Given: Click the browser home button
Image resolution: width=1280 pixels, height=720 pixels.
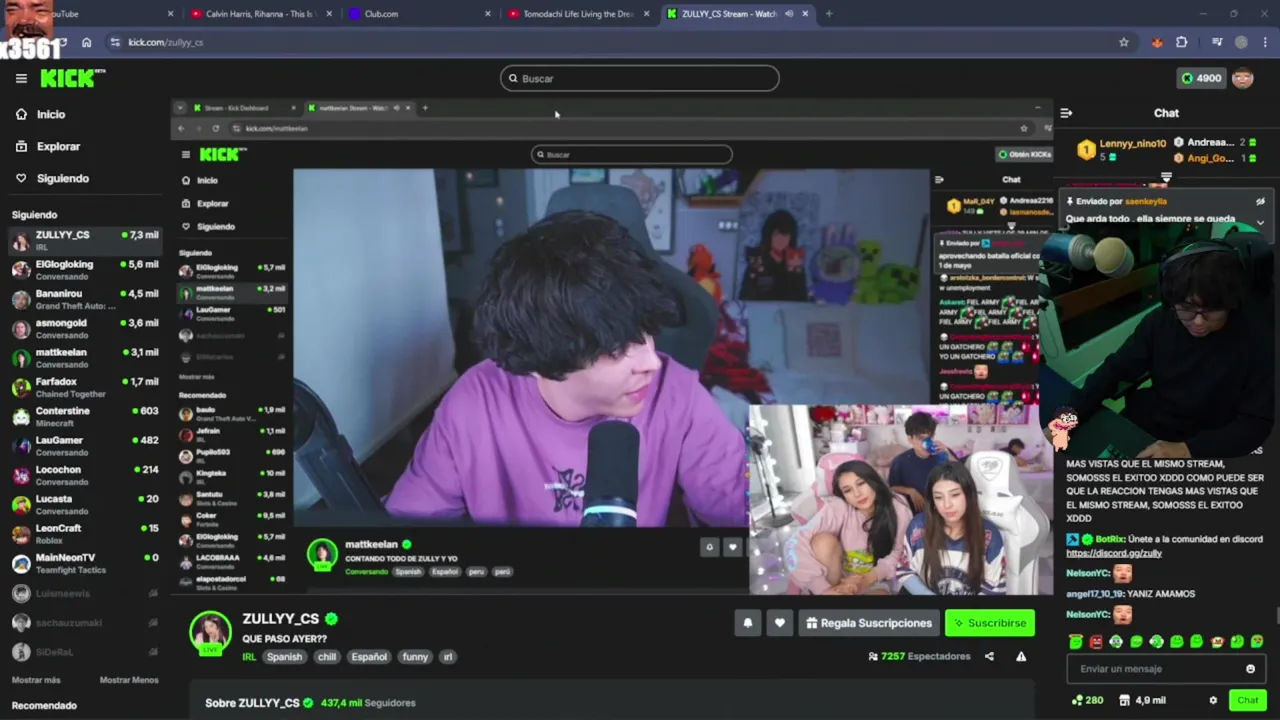Looking at the screenshot, I should (x=86, y=42).
